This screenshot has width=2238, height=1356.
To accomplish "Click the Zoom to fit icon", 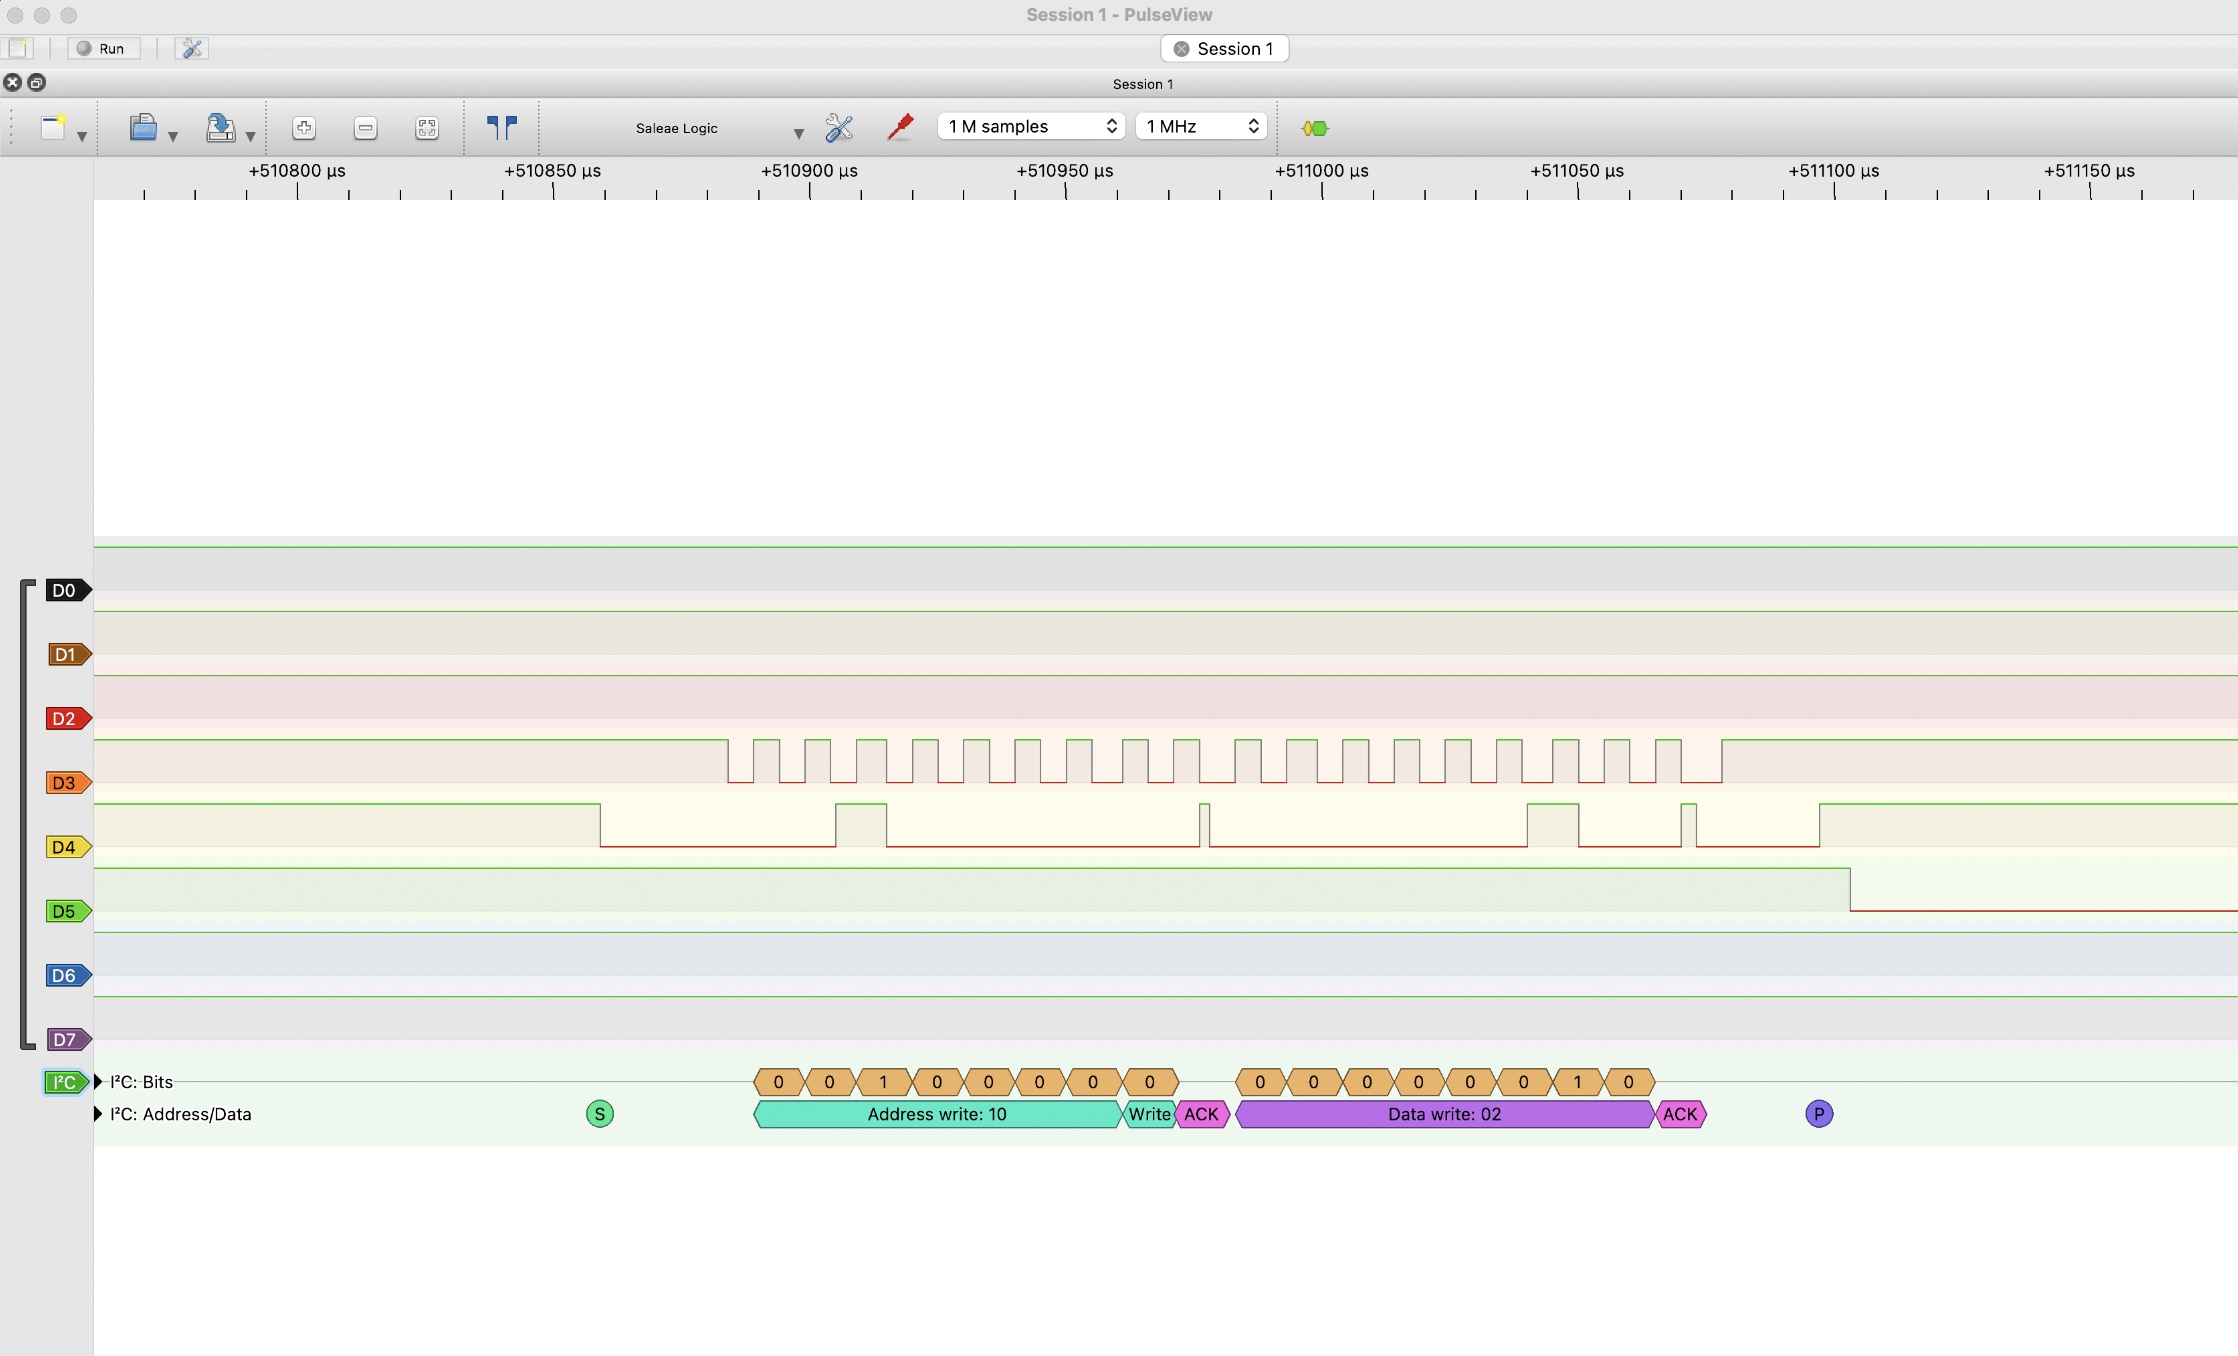I will pos(427,127).
